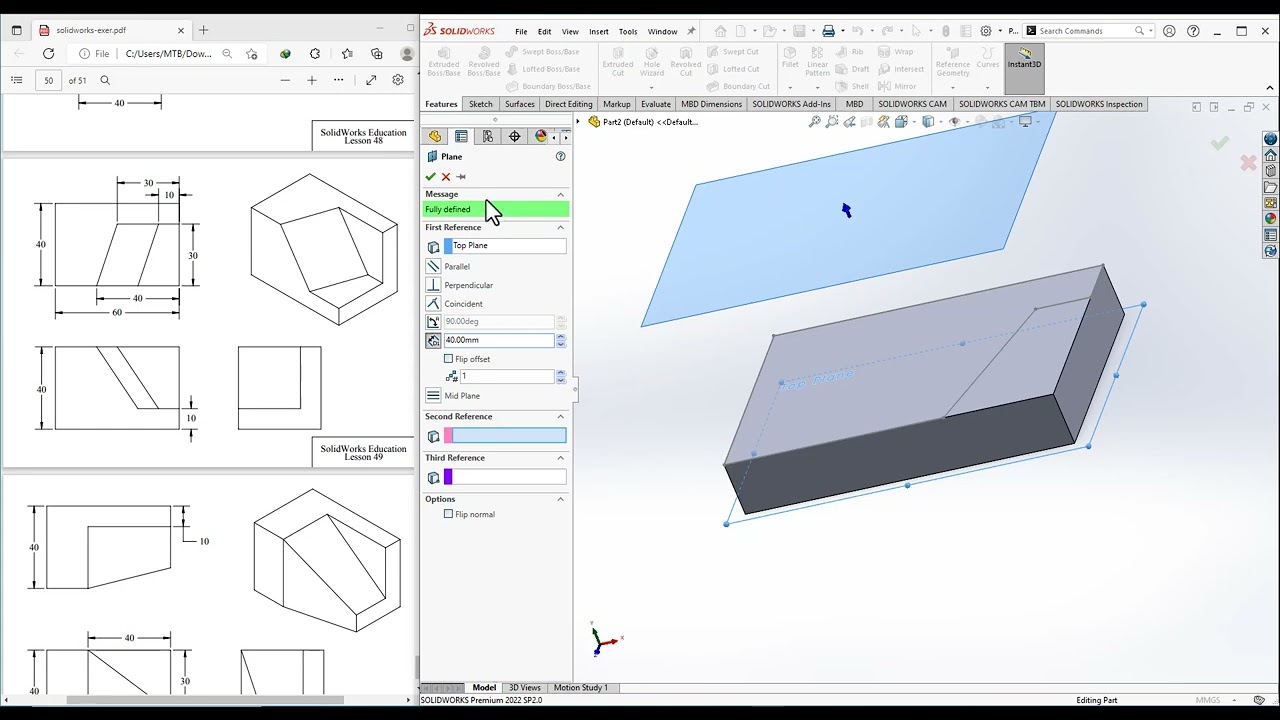Confirm the plane with green checkmark
This screenshot has width=1280, height=720.
(x=431, y=177)
